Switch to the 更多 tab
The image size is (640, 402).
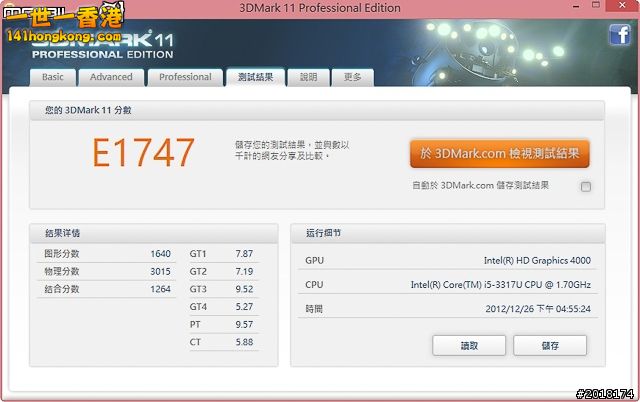coord(352,77)
